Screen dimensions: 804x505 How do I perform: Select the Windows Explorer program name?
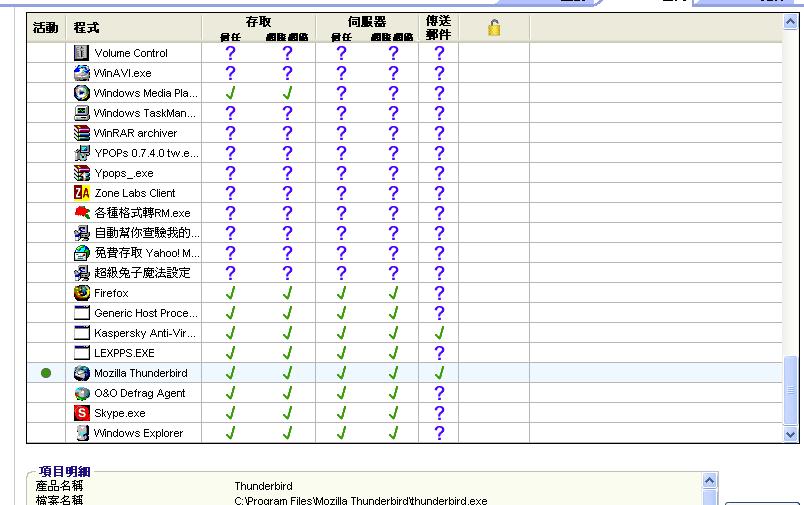click(x=138, y=433)
